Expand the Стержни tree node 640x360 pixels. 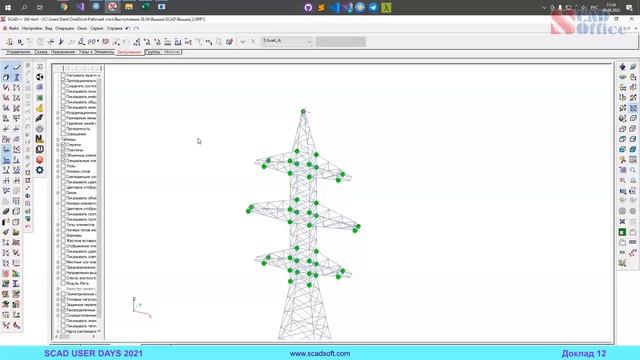pos(58,144)
